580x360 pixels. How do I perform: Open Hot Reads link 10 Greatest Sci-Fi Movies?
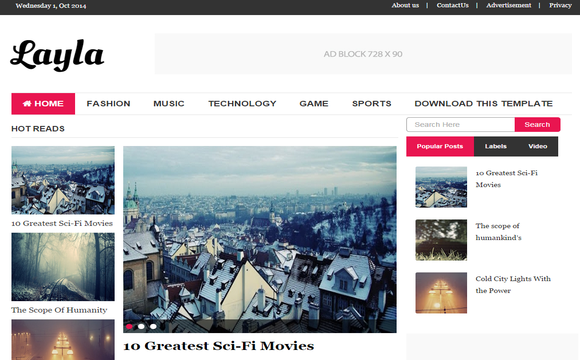(62, 223)
